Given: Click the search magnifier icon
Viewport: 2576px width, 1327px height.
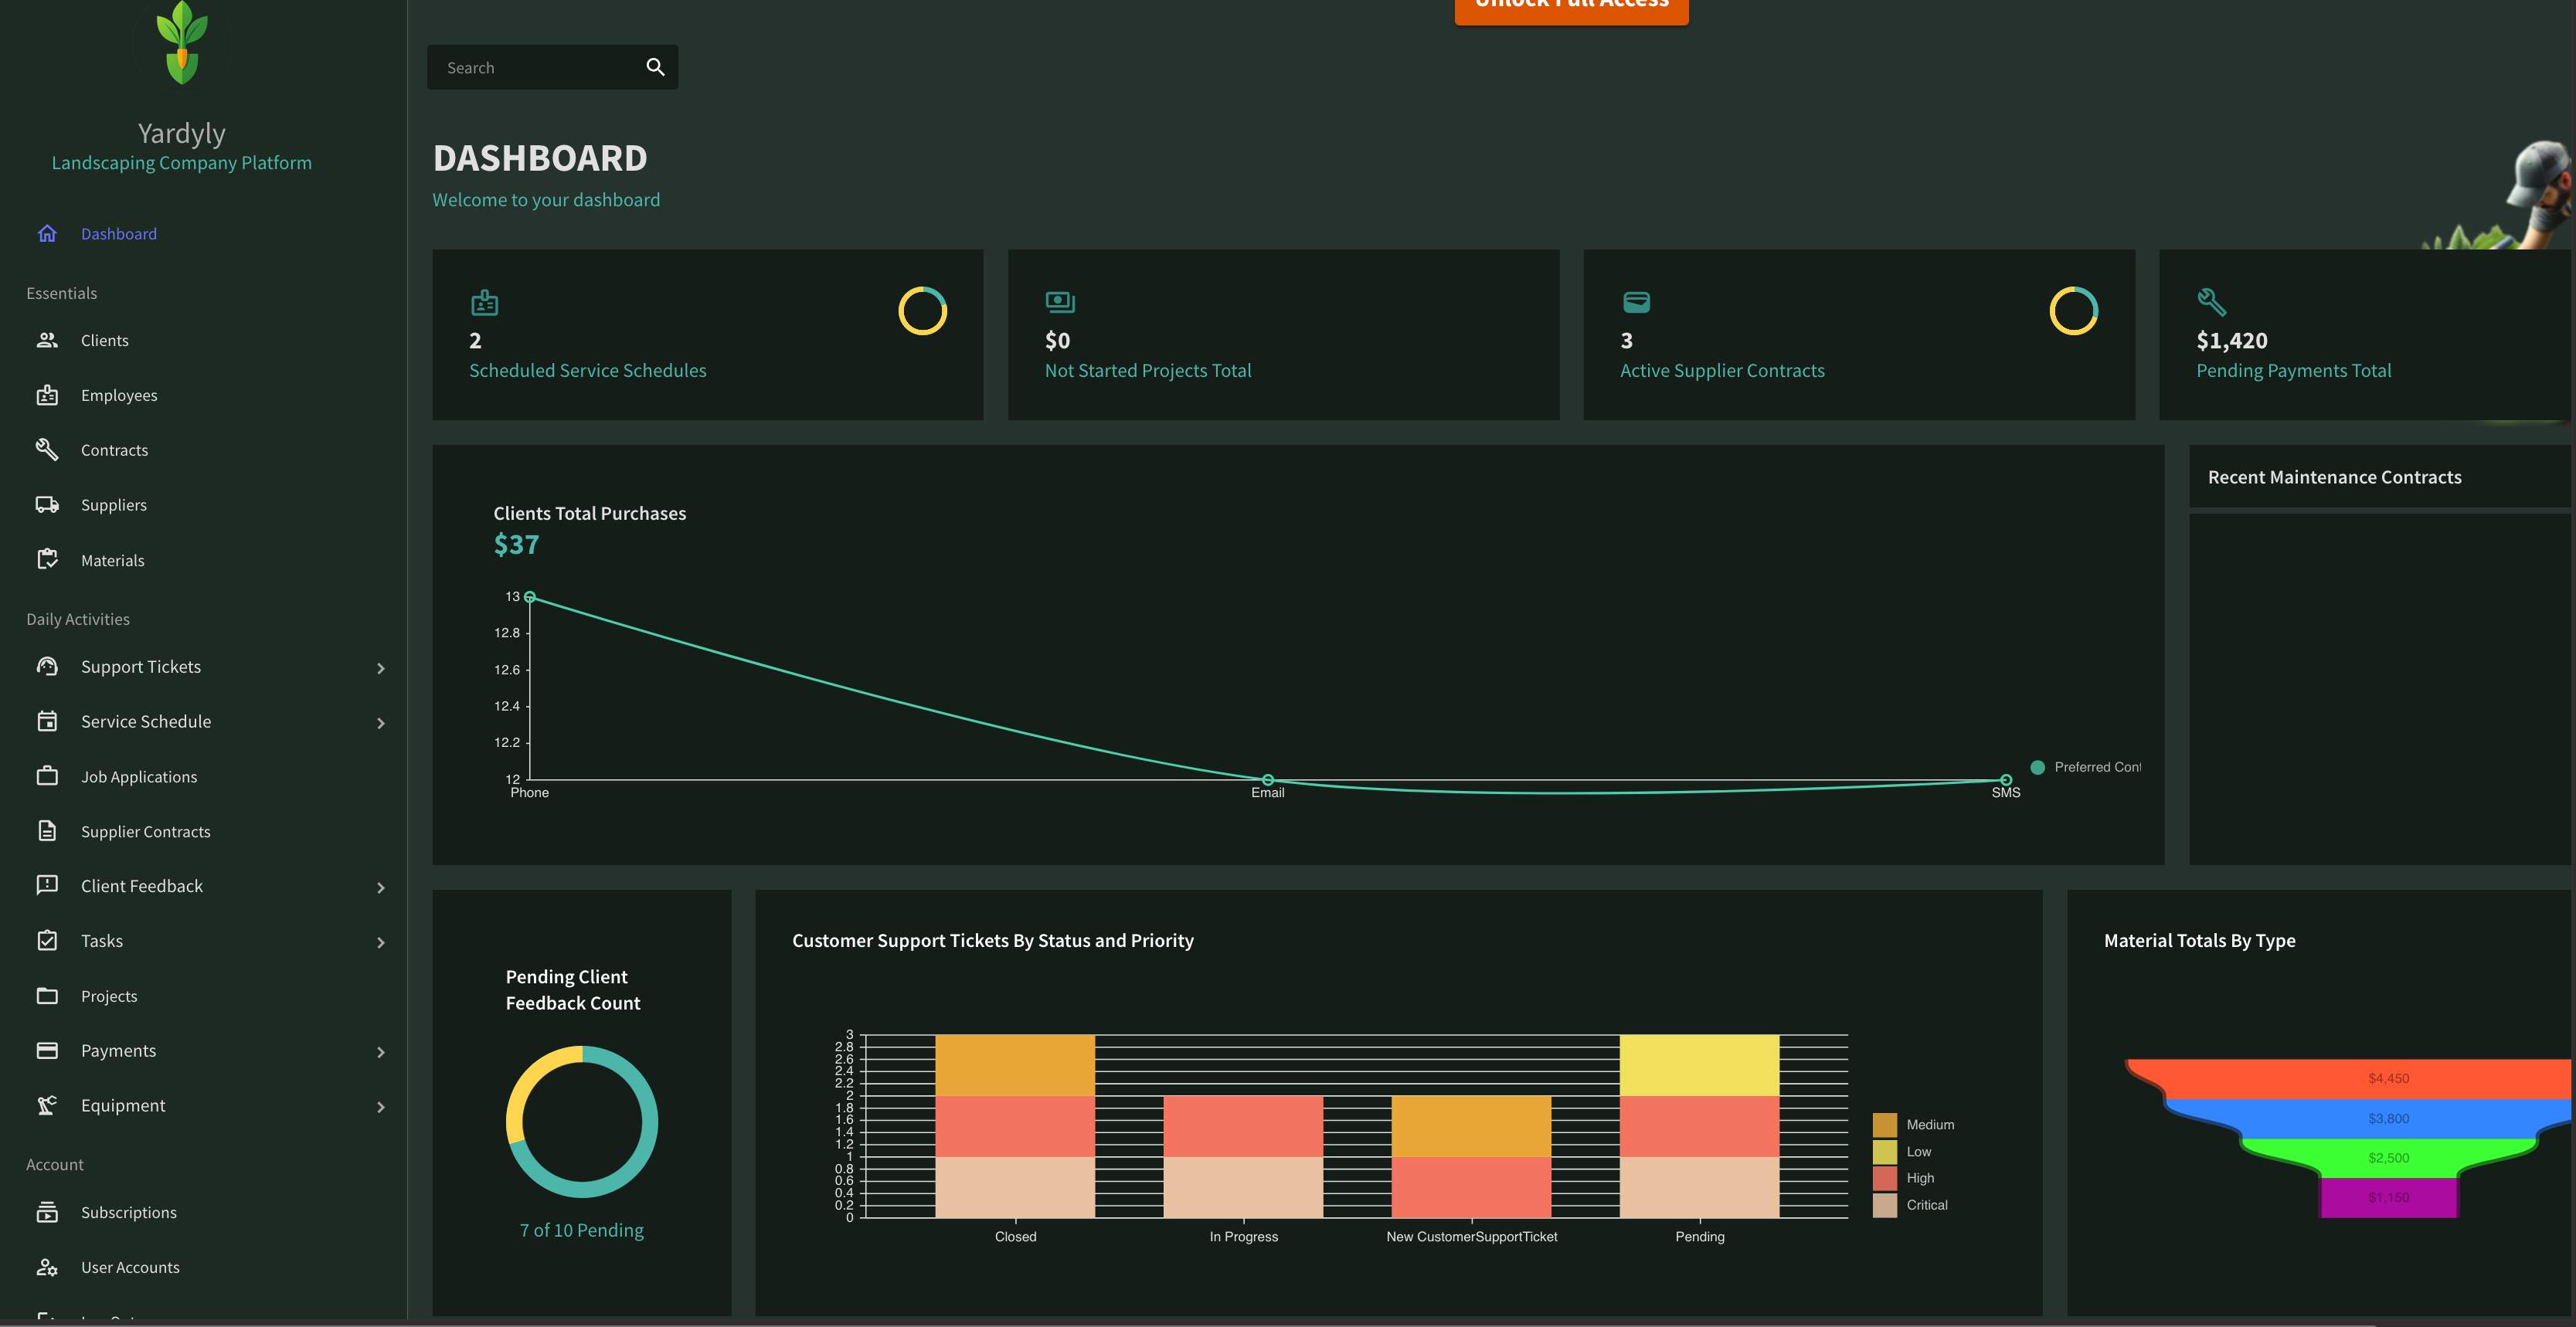Looking at the screenshot, I should click(655, 67).
